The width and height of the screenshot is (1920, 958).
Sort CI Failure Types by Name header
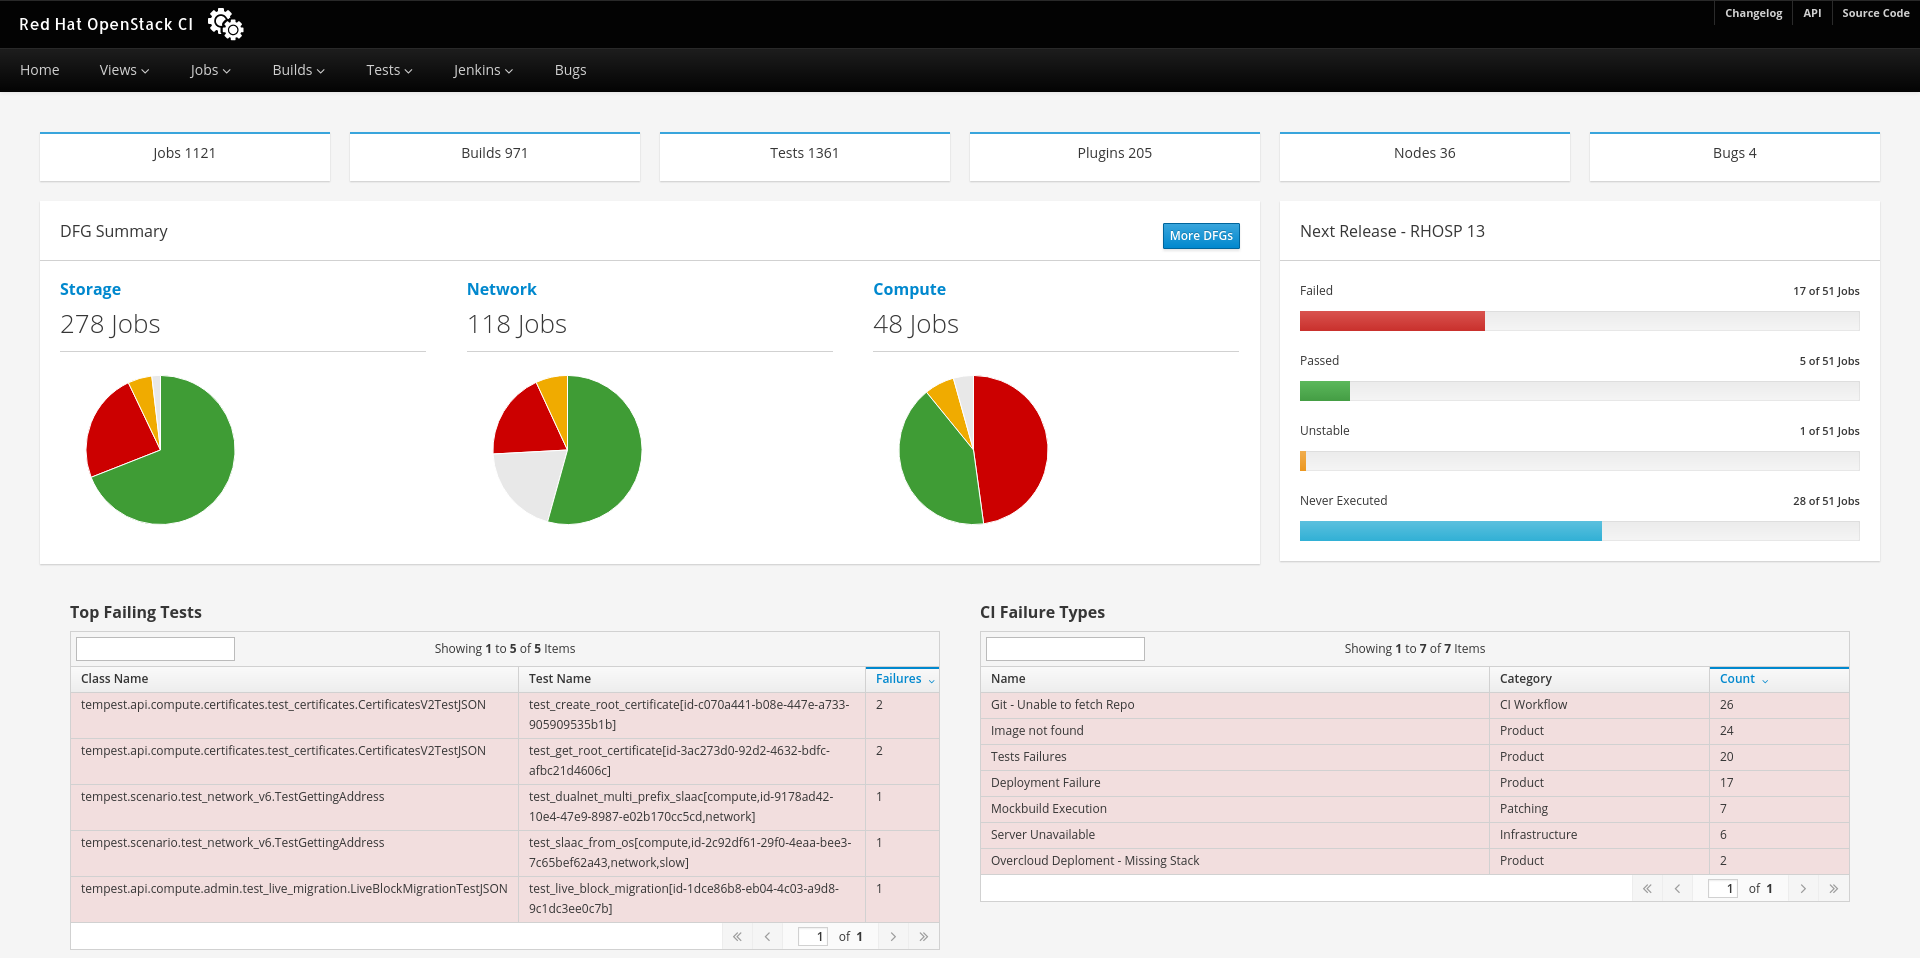(1235, 679)
